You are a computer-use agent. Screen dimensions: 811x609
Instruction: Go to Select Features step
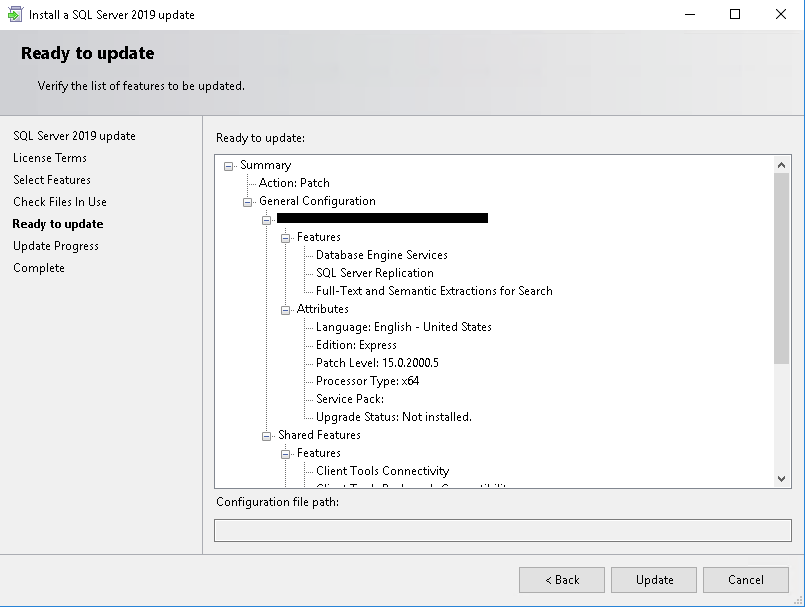click(x=52, y=180)
